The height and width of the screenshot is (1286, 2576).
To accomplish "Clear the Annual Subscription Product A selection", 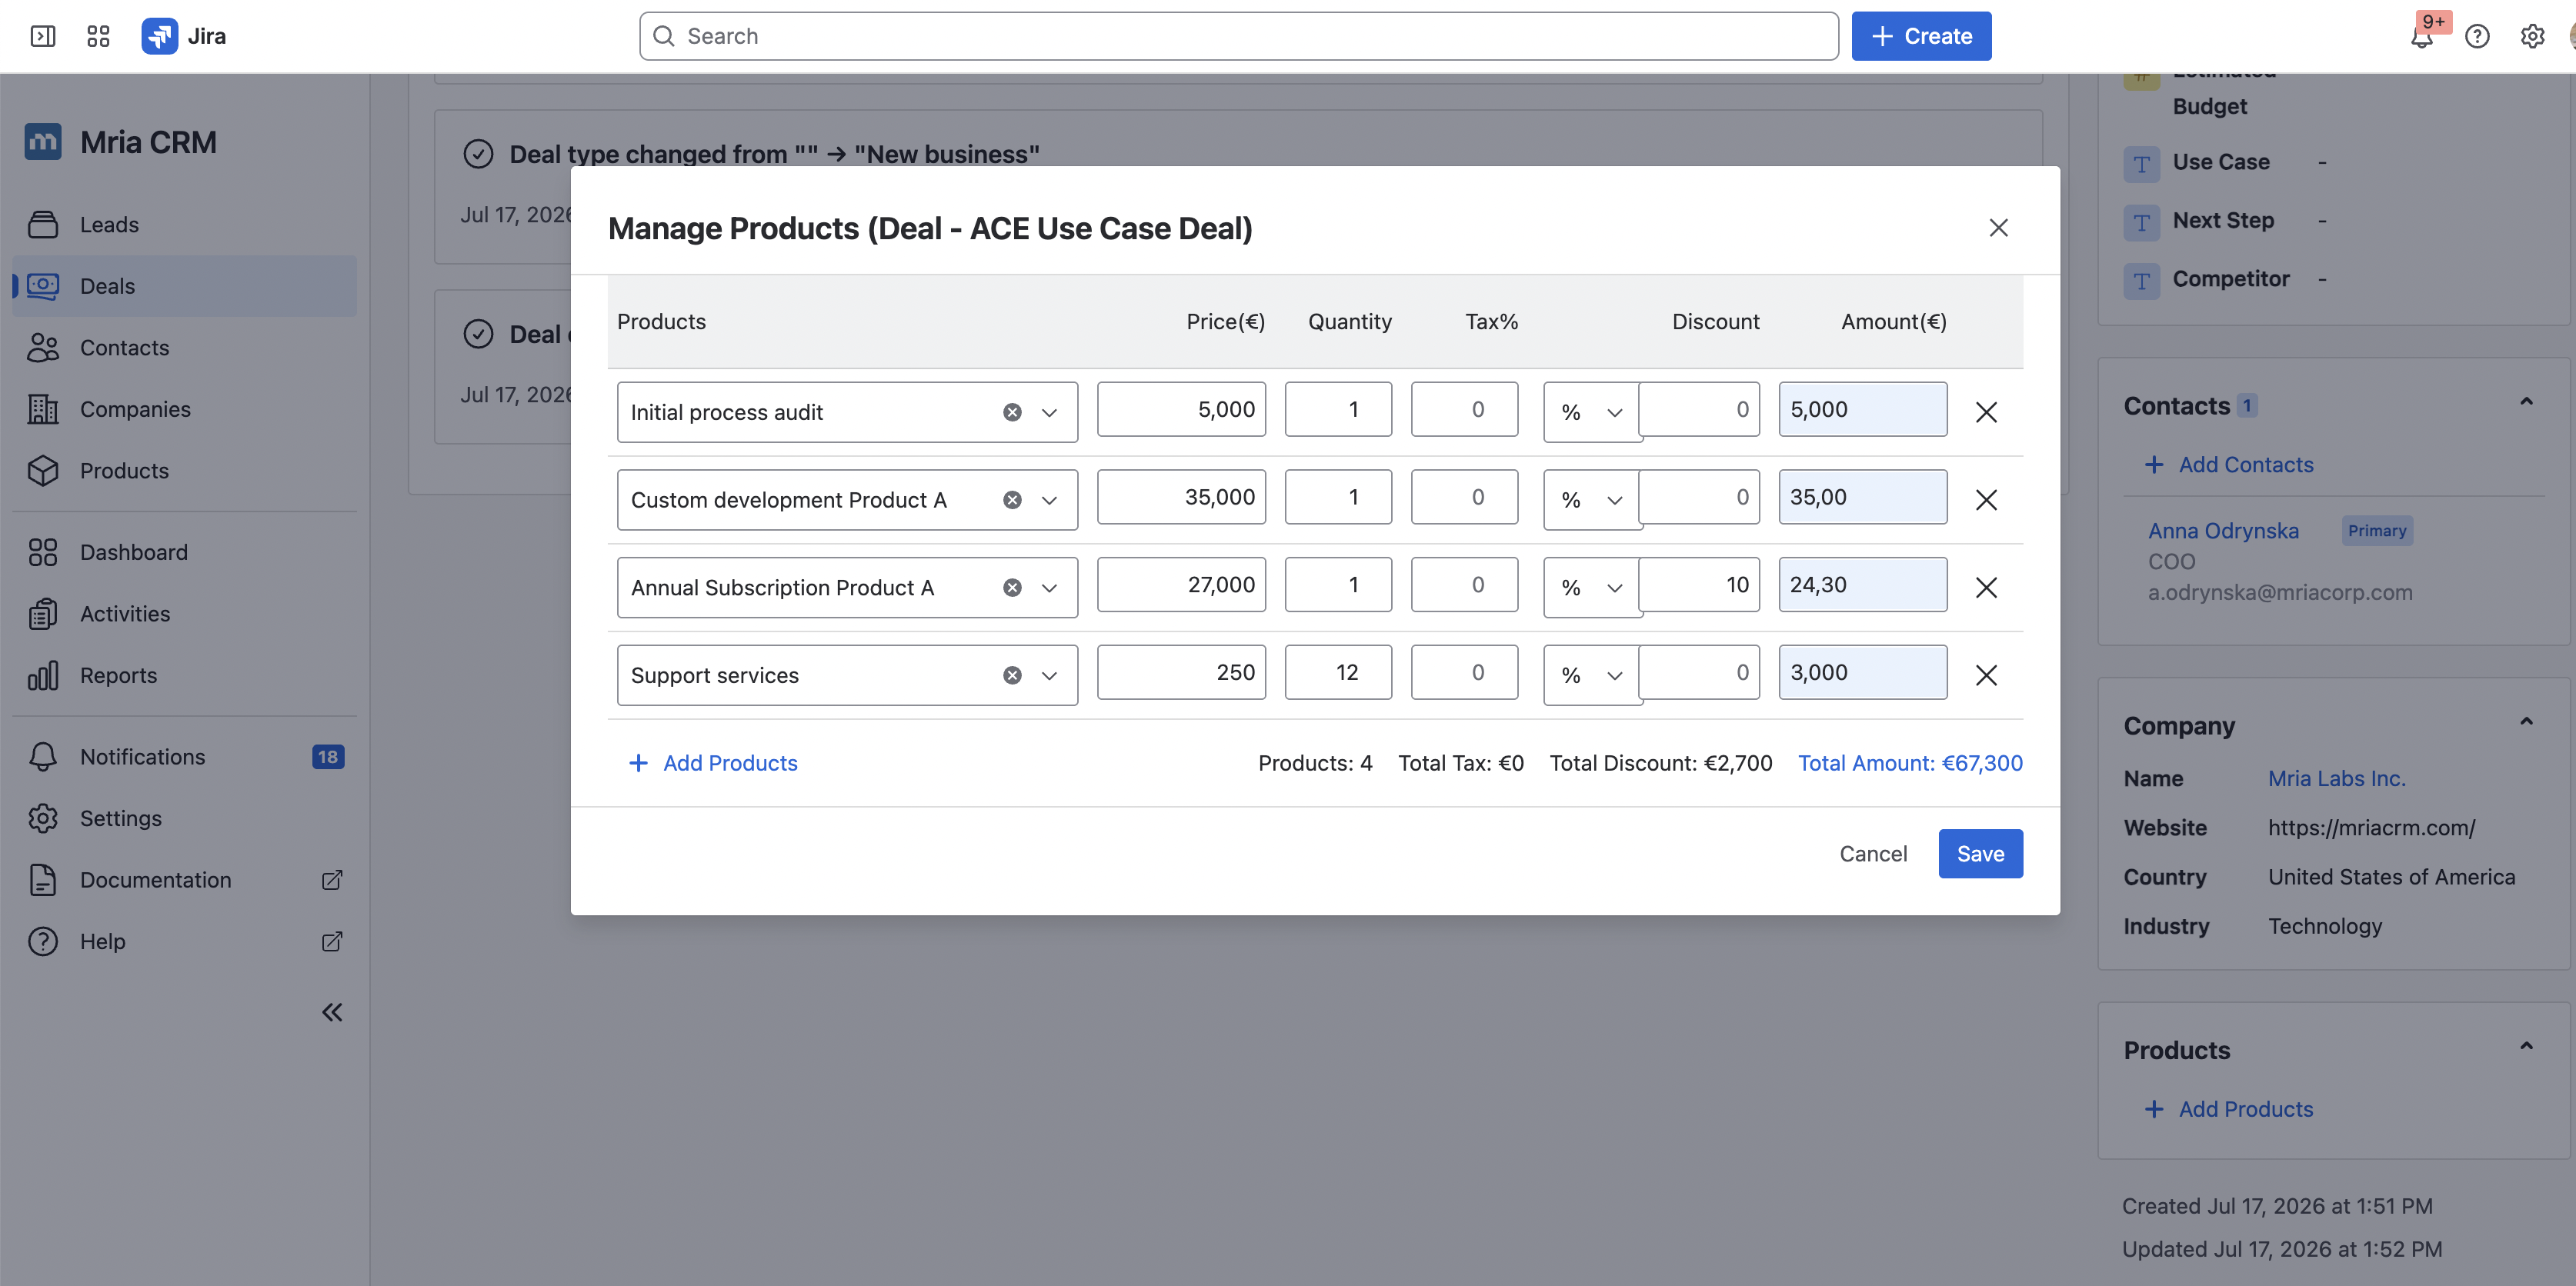I will tap(1012, 588).
